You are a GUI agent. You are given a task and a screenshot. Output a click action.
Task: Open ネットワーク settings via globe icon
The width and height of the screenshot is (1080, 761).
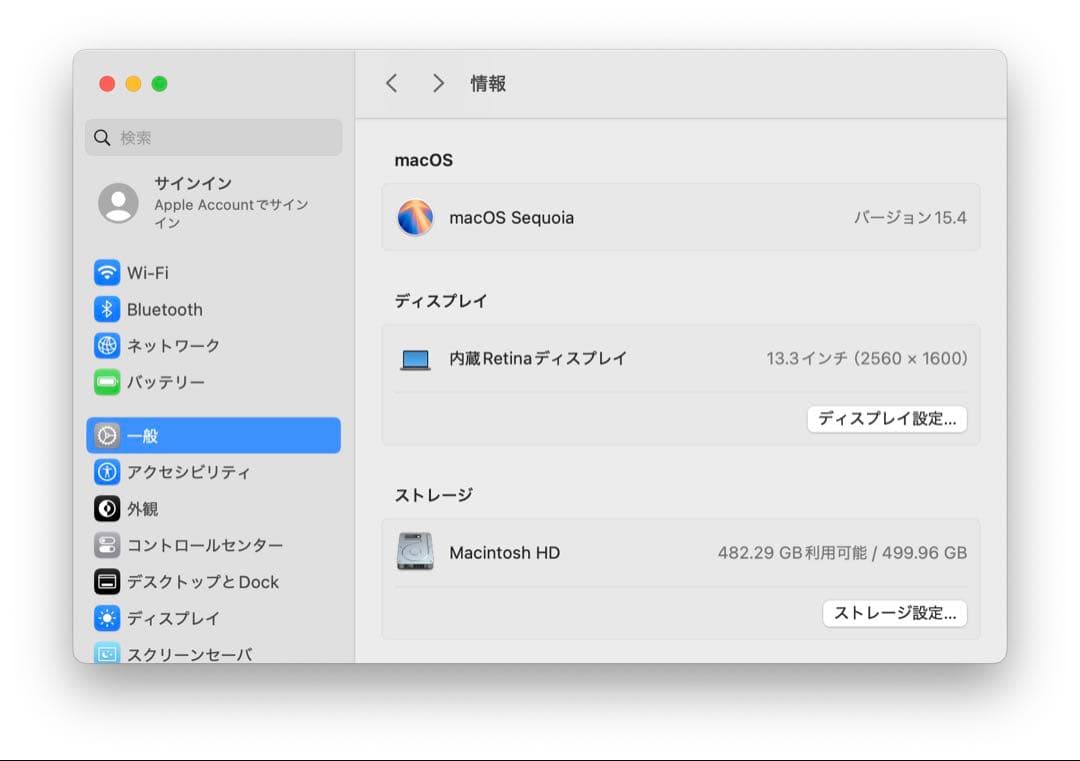tap(107, 345)
